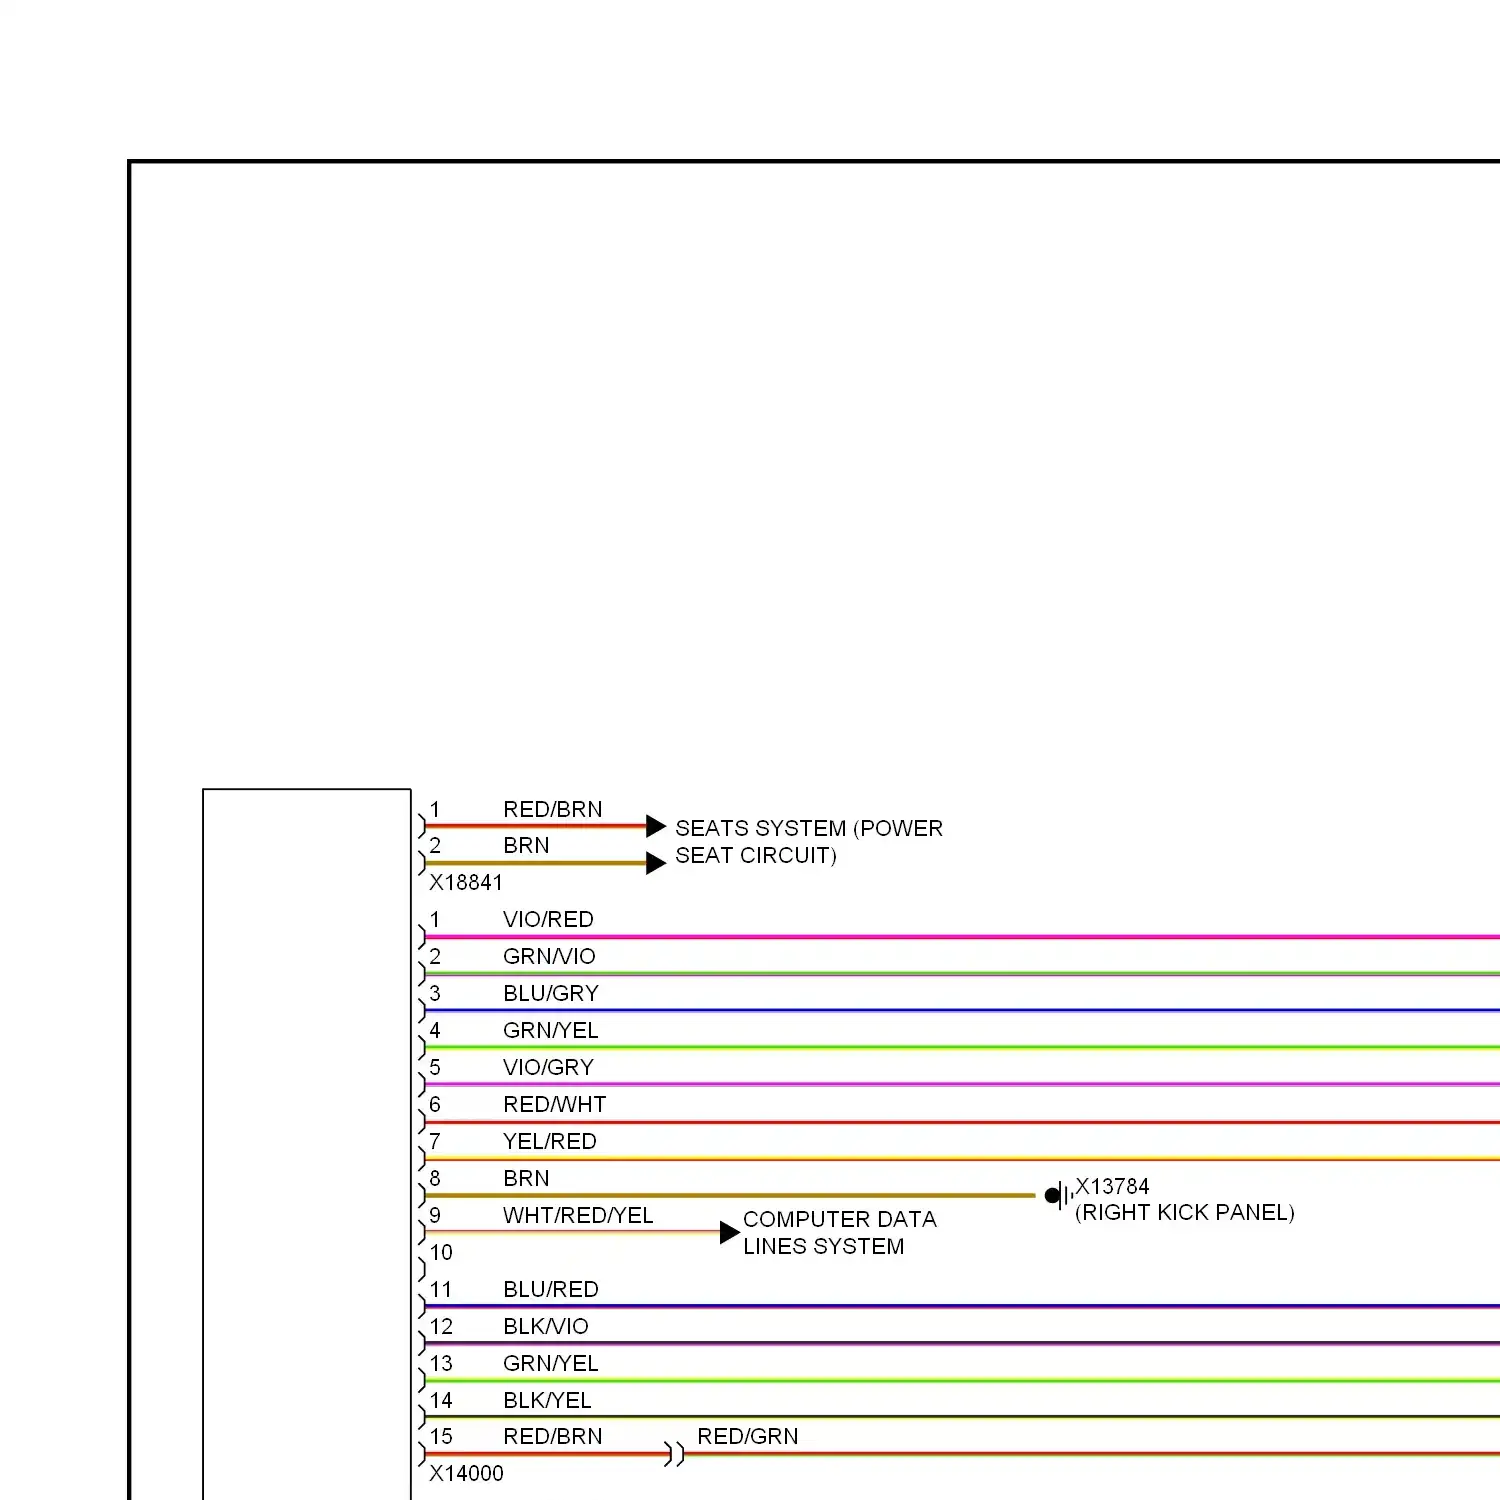Screen dimensions: 1500x1500
Task: Select the WHT/RED/YEL wire label
Action: pos(578,1215)
